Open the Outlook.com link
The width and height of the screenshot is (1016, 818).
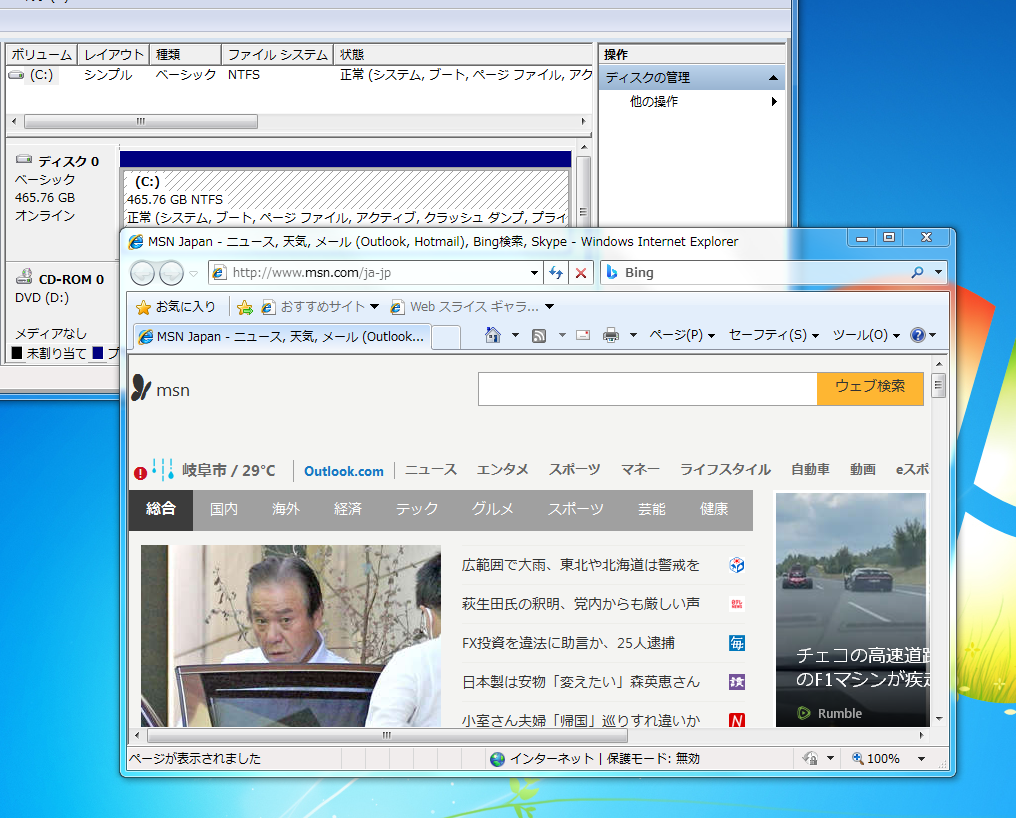click(344, 471)
